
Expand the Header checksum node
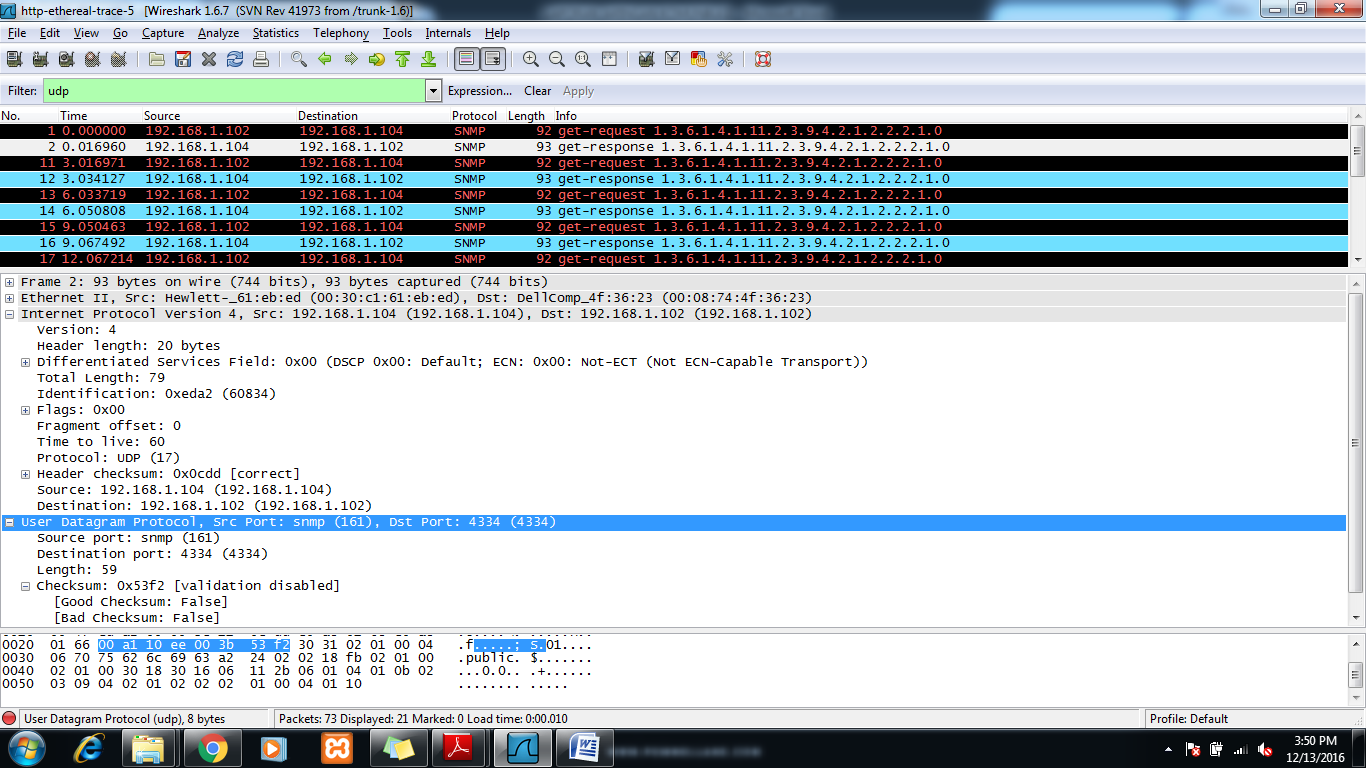[x=26, y=474]
